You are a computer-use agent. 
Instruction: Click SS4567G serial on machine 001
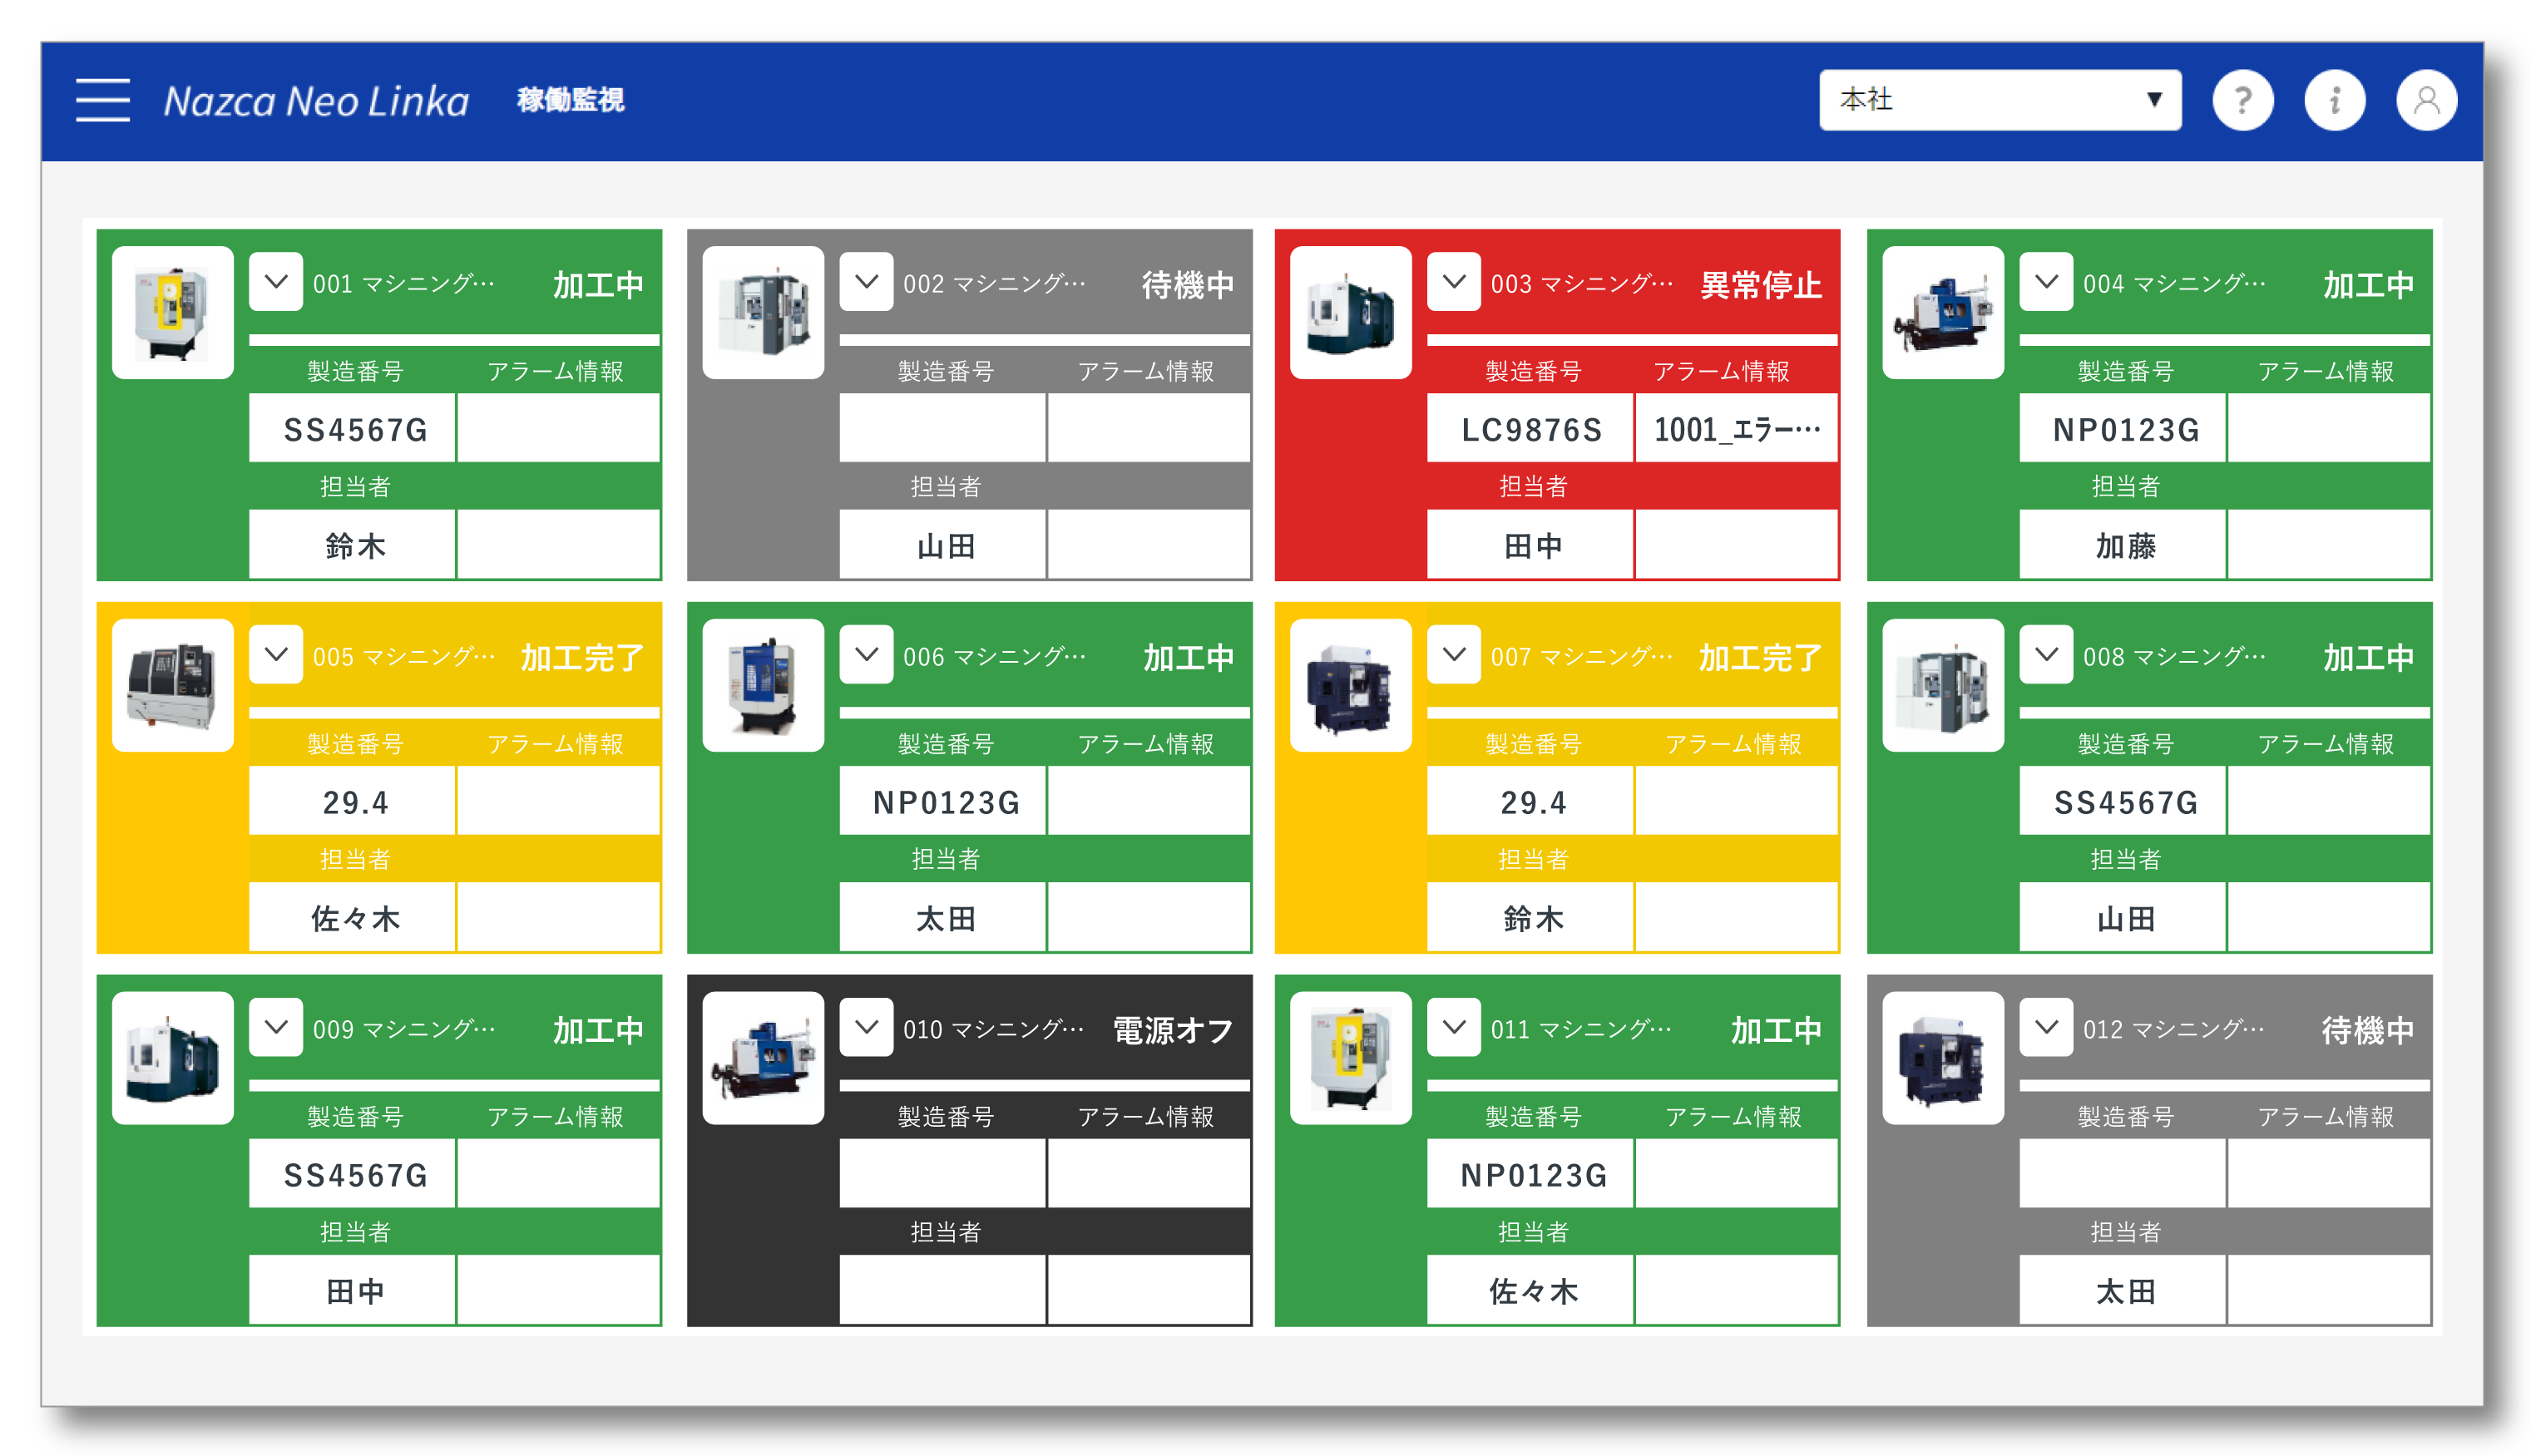[353, 429]
